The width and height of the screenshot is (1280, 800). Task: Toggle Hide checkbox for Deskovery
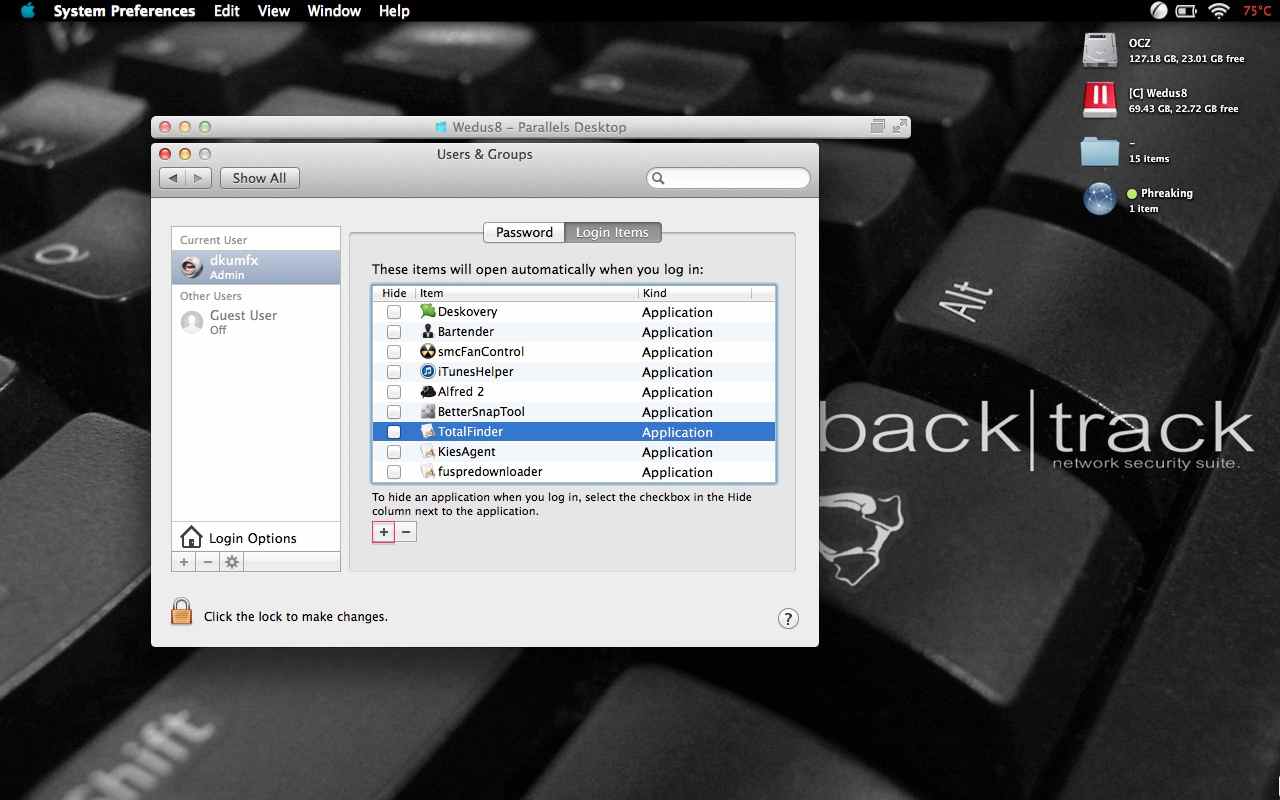click(x=394, y=312)
